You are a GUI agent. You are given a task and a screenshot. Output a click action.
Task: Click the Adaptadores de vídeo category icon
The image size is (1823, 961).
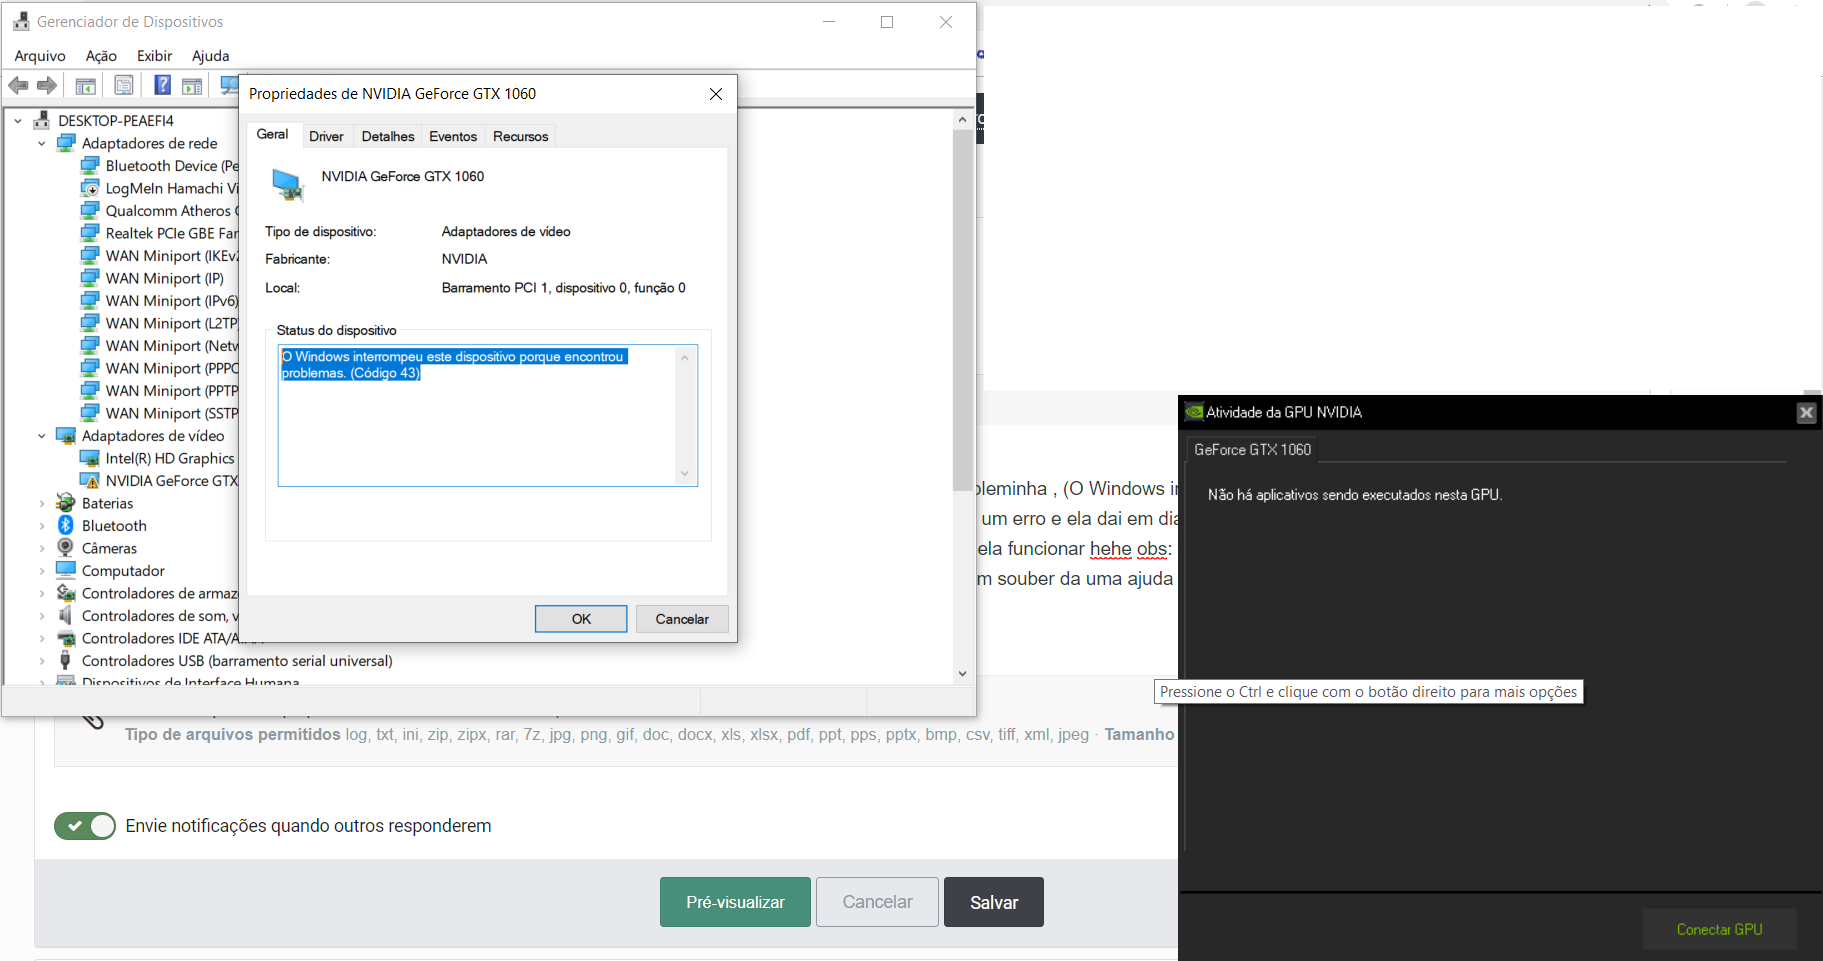click(66, 436)
